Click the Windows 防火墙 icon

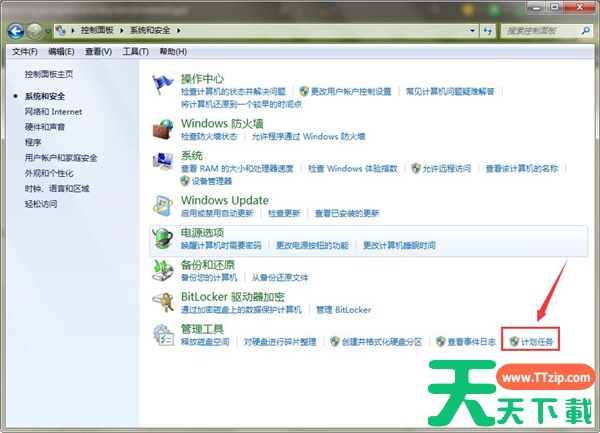click(164, 129)
